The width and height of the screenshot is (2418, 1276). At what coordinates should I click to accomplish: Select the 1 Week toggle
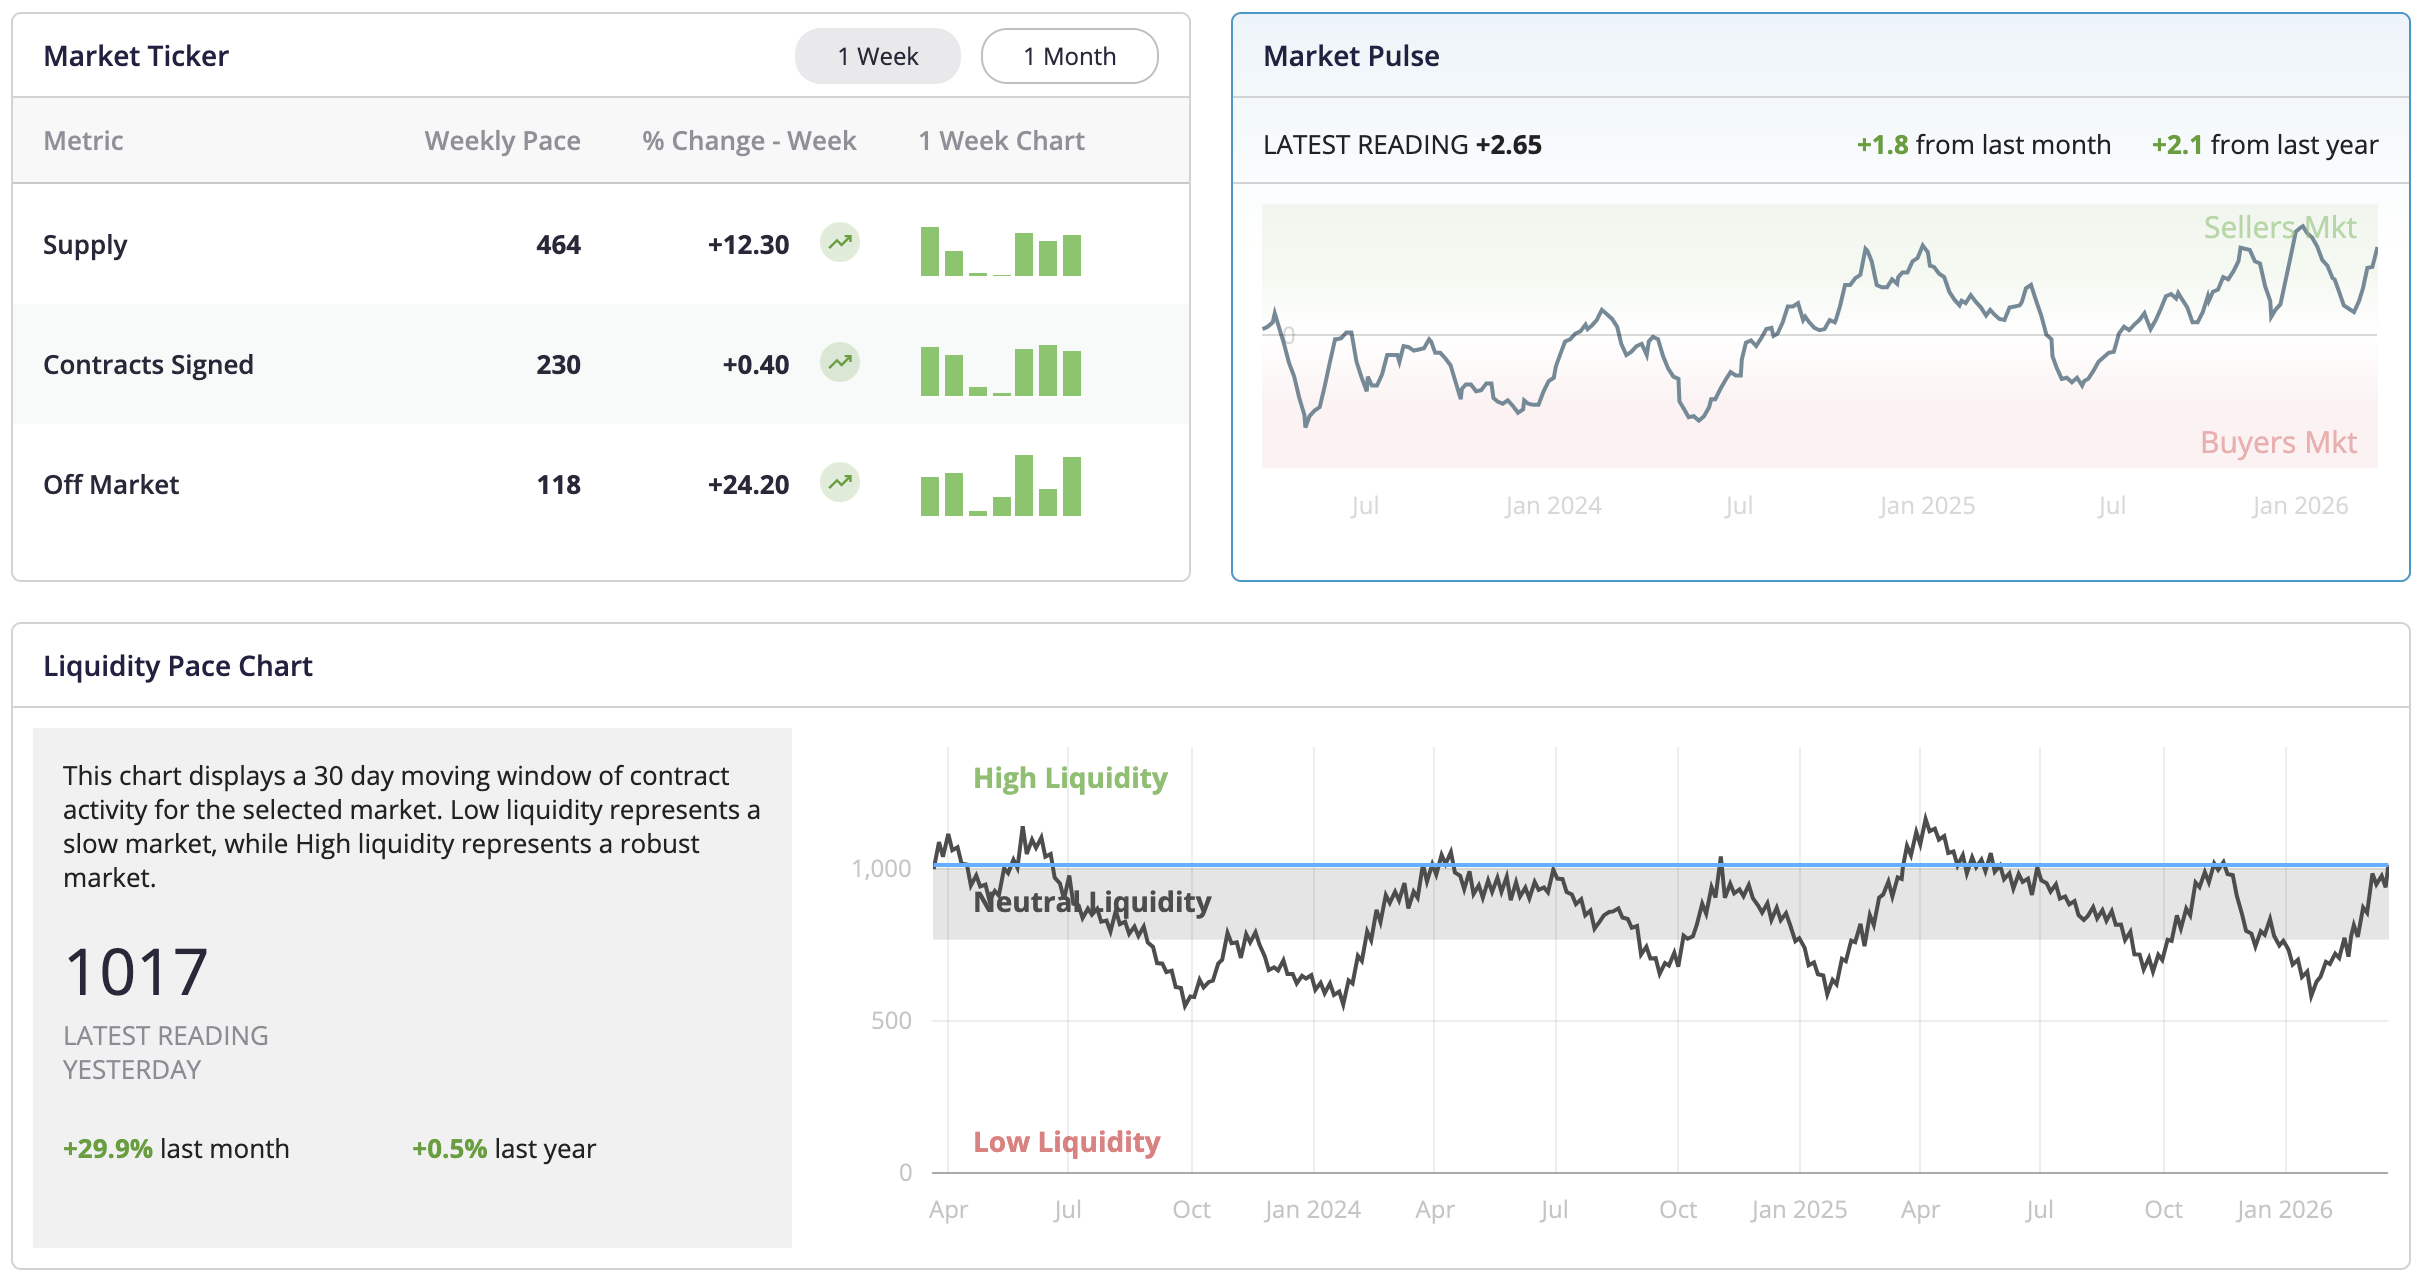point(877,56)
